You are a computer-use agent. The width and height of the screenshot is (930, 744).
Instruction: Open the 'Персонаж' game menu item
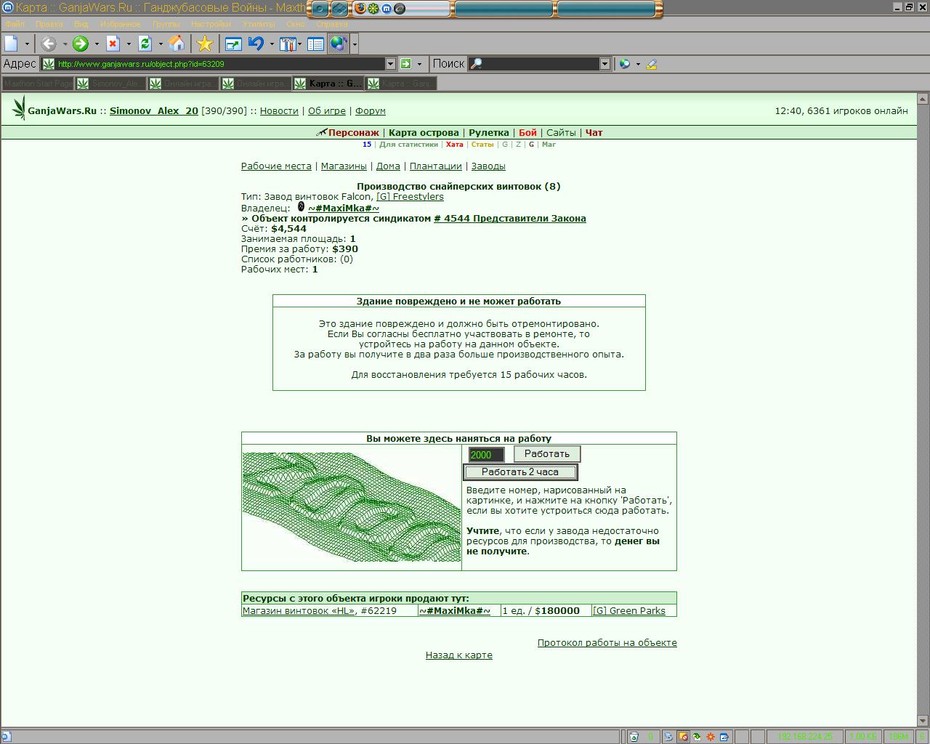click(353, 133)
